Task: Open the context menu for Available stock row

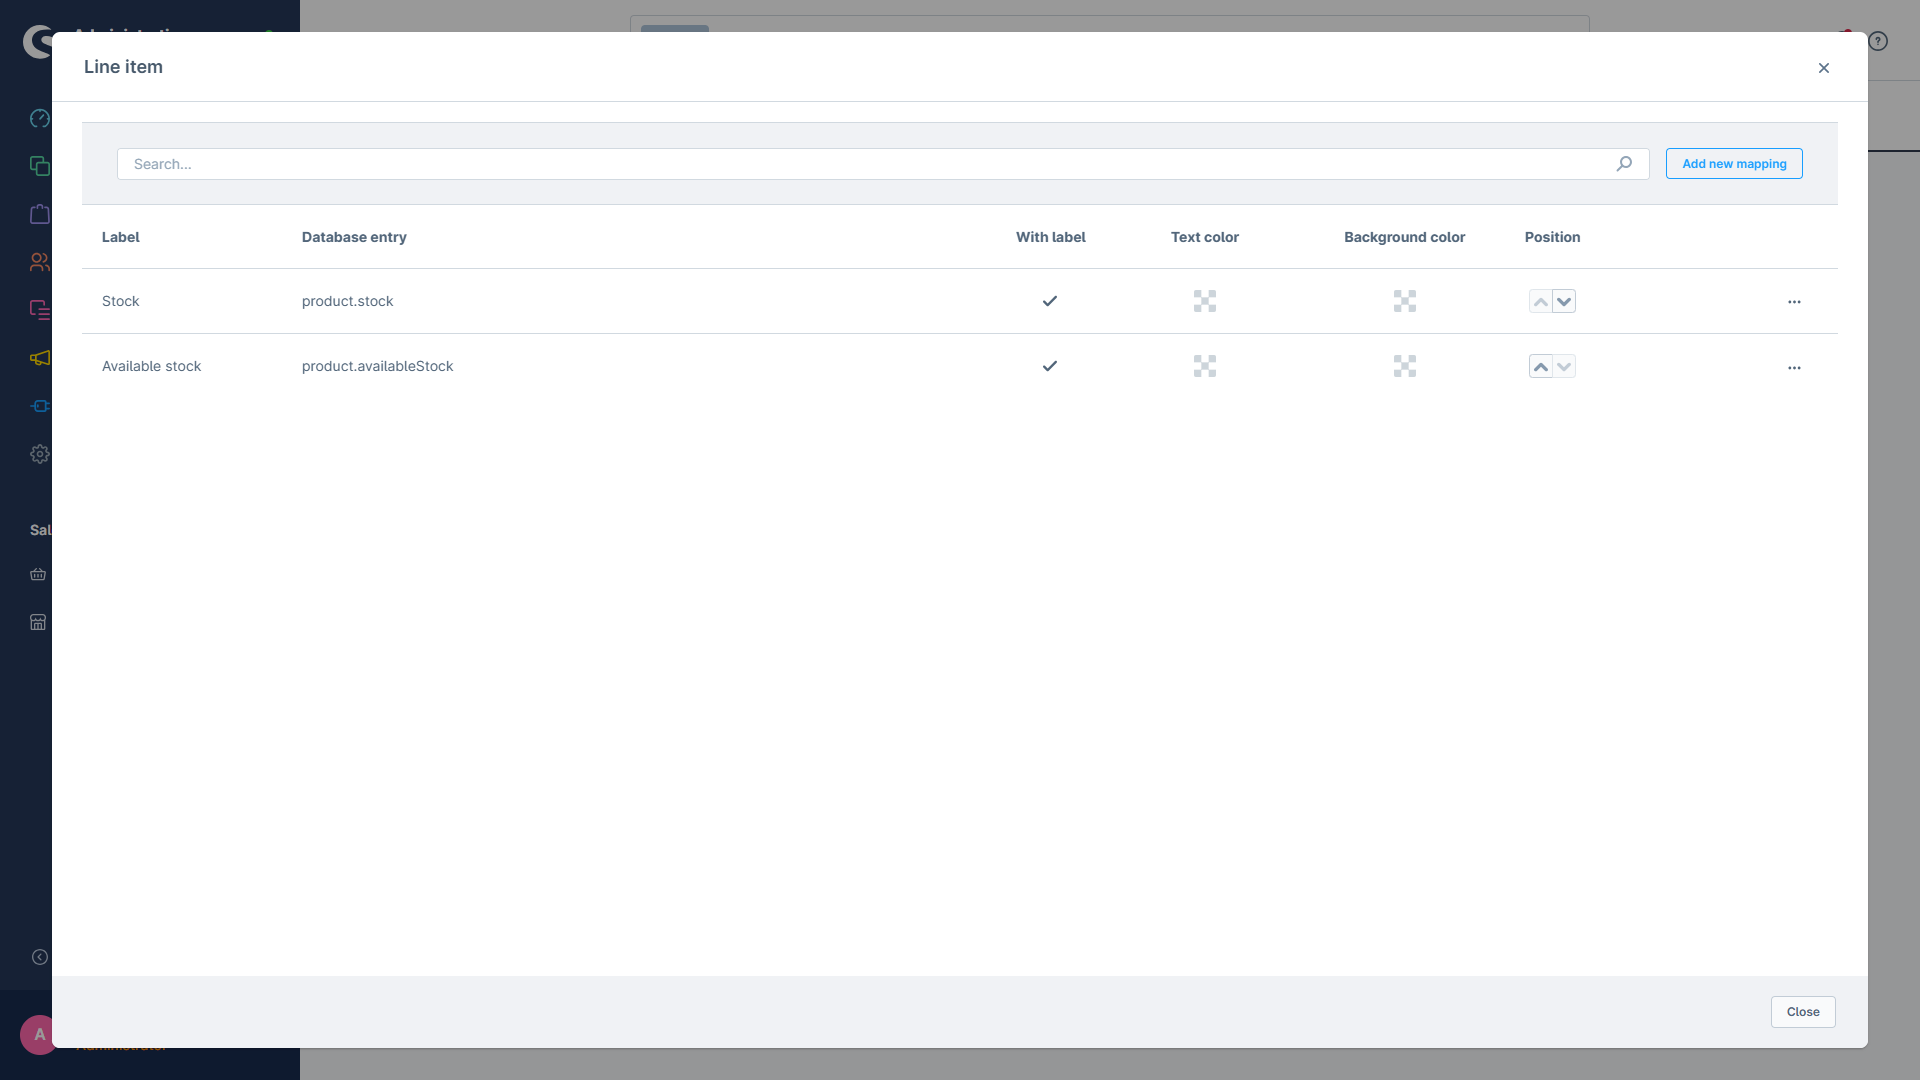Action: (x=1794, y=368)
